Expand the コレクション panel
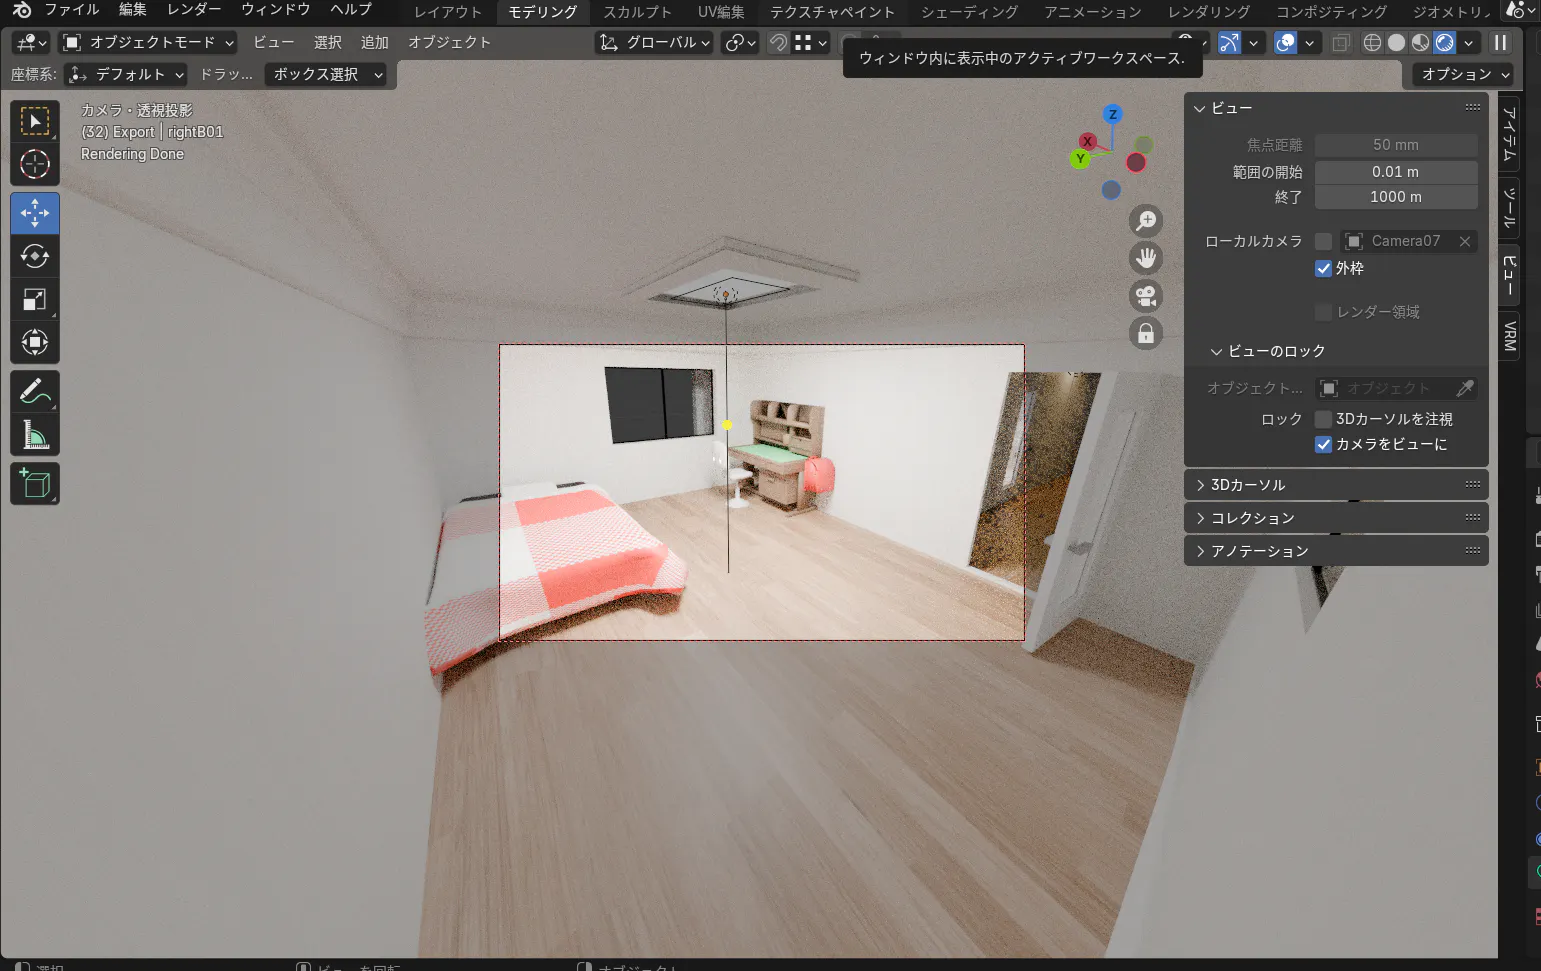Screen dimensions: 1541x971 [x=1252, y=518]
